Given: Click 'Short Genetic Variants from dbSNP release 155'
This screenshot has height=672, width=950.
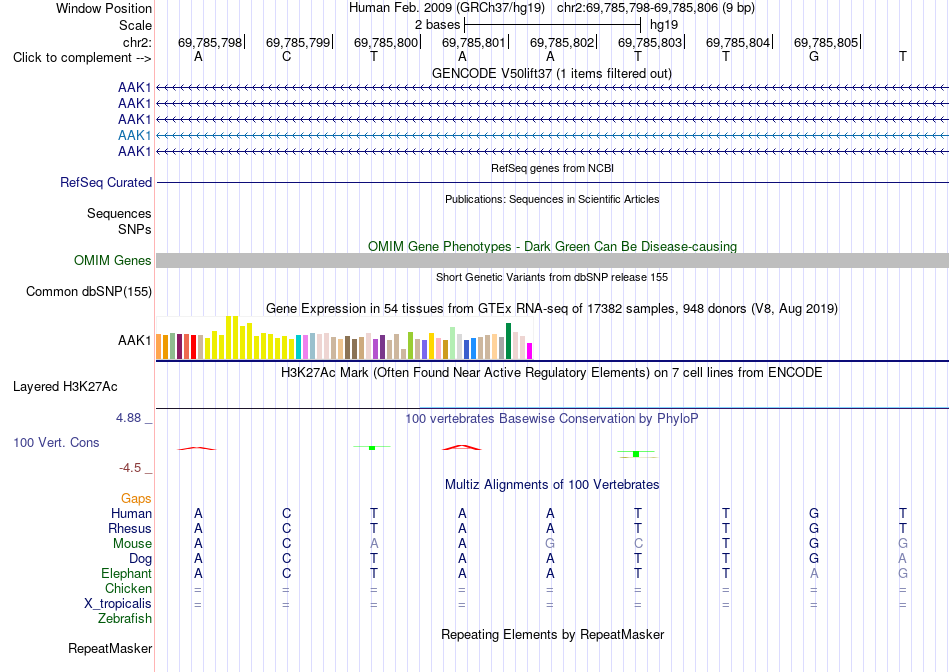Looking at the screenshot, I should (552, 278).
